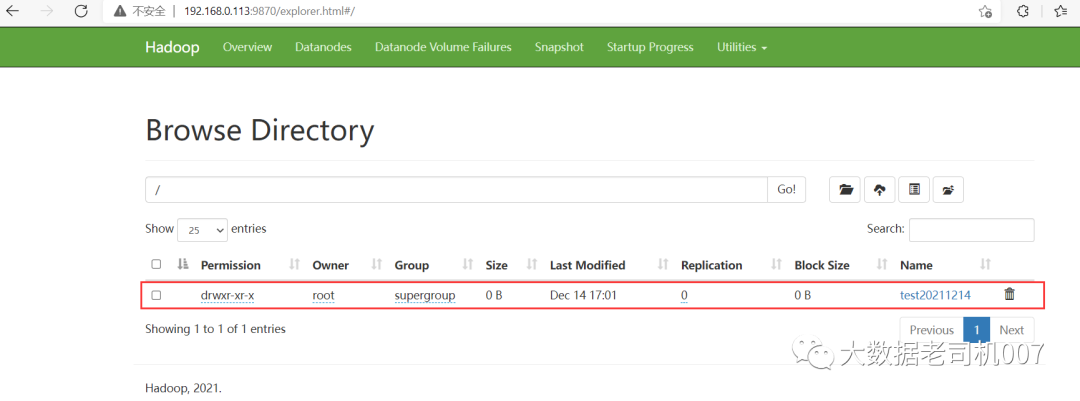
Task: Delete test20211214 with the trash icon
Action: pyautogui.click(x=1009, y=295)
